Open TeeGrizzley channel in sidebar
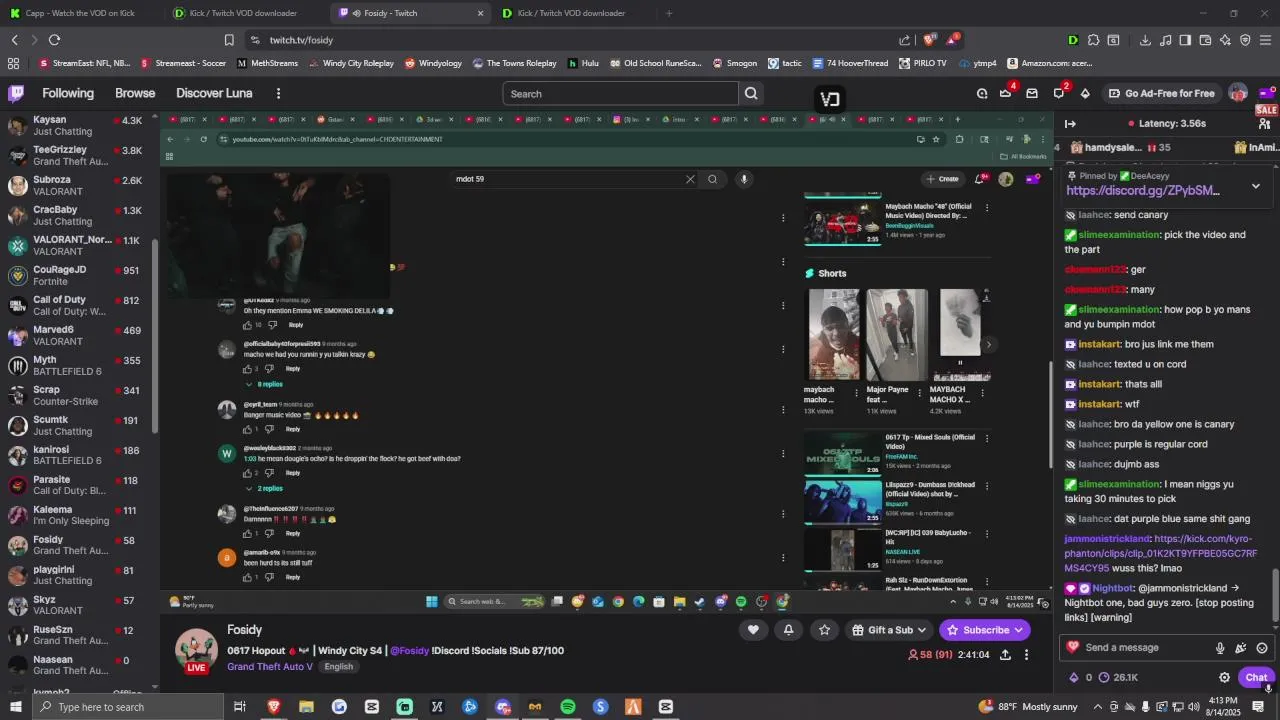 coord(75,155)
